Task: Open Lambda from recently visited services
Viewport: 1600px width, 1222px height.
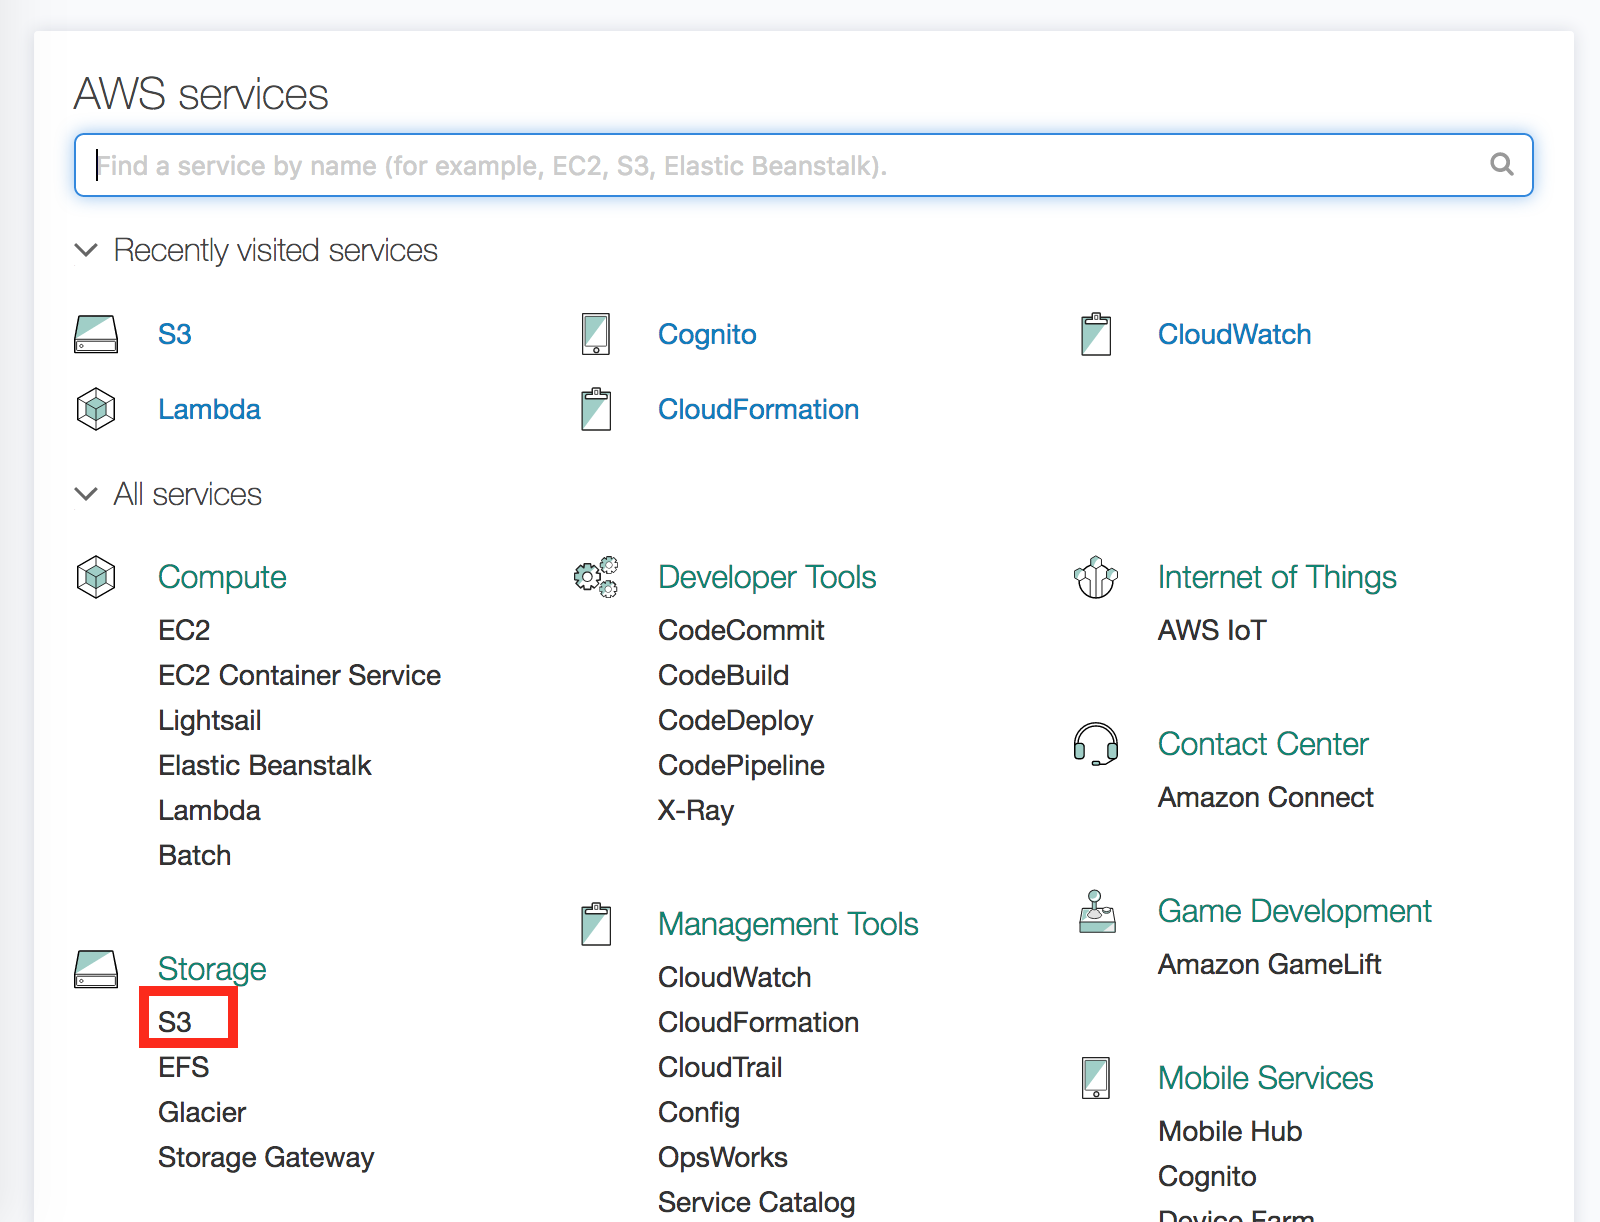Action: click(209, 409)
